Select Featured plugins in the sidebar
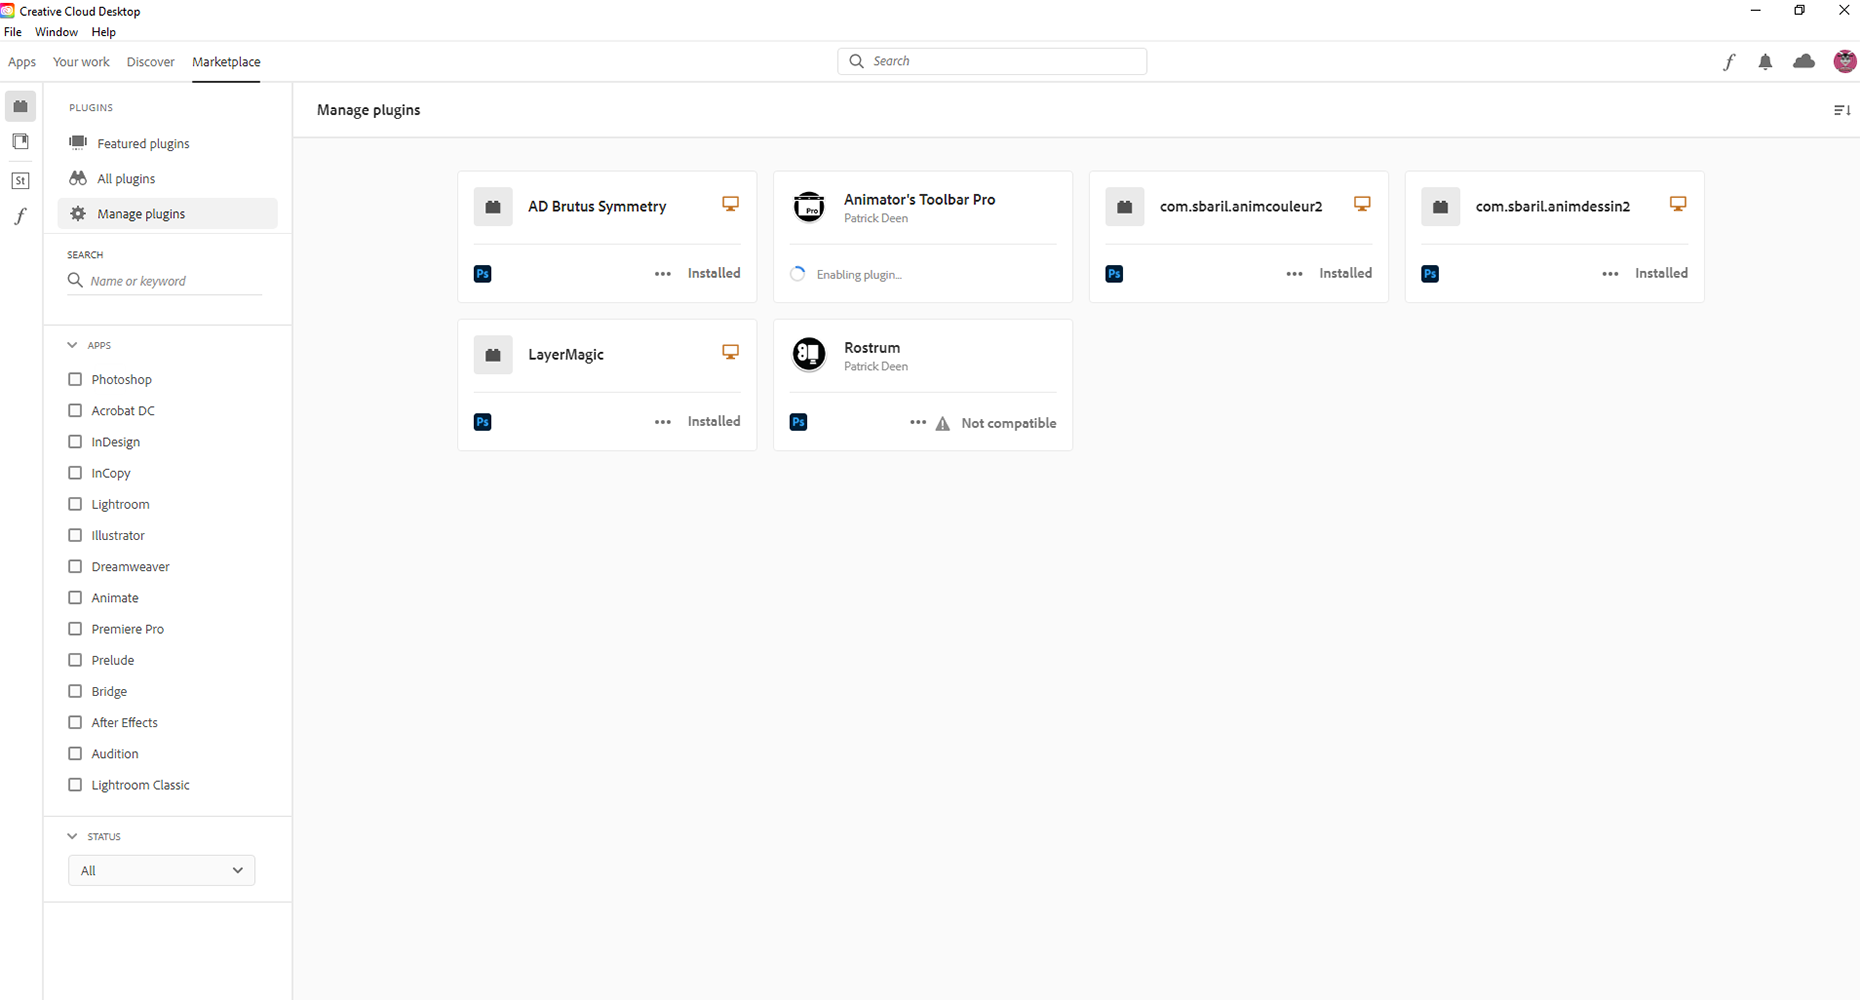This screenshot has width=1860, height=1000. click(143, 143)
